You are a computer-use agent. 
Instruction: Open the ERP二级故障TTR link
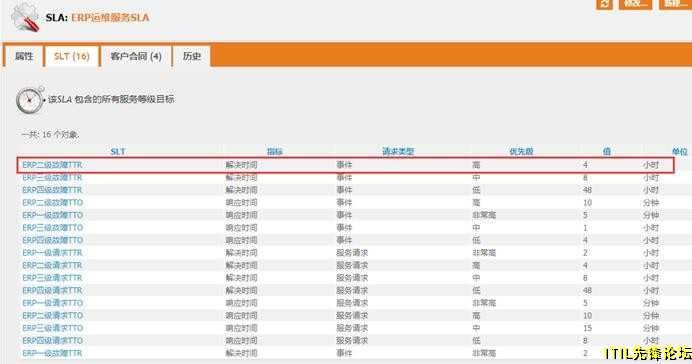tap(52, 165)
